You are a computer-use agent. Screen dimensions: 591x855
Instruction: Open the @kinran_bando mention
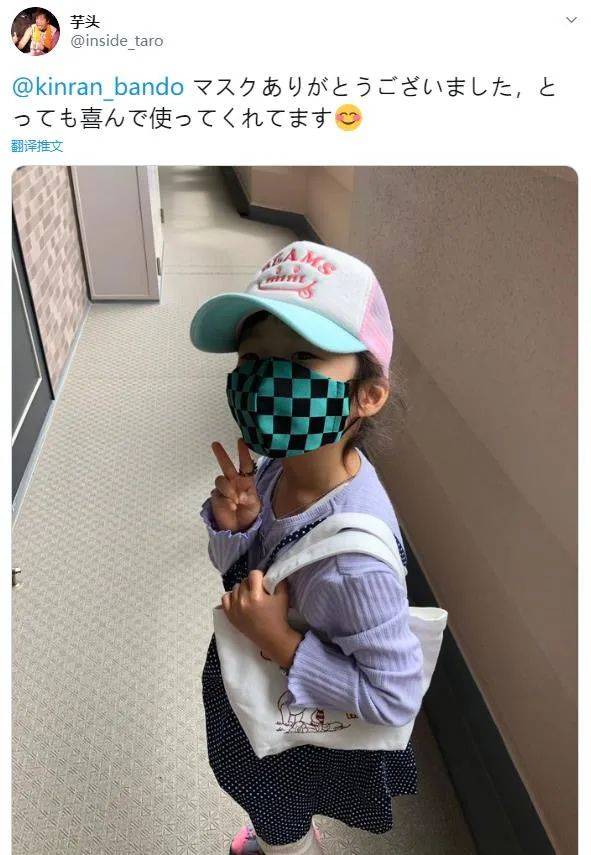(x=99, y=87)
